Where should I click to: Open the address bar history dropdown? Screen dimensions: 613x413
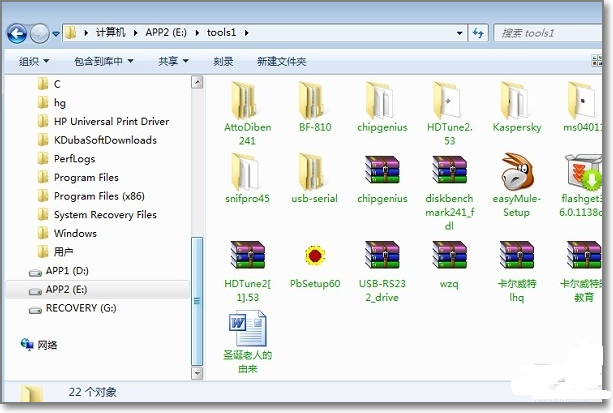point(460,33)
